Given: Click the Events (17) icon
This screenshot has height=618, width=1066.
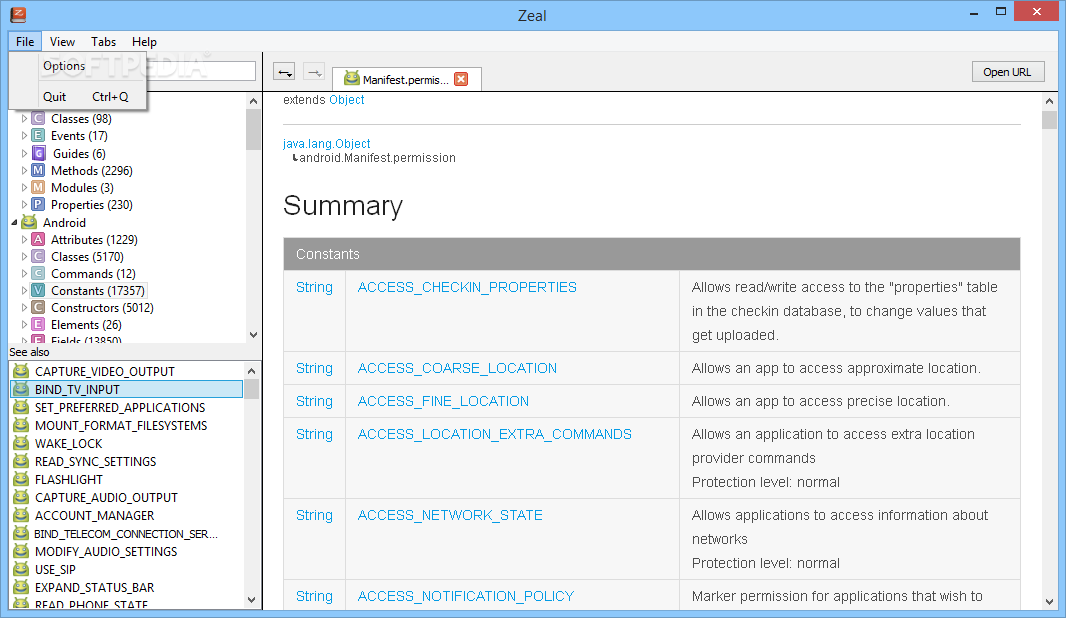Looking at the screenshot, I should (x=39, y=135).
